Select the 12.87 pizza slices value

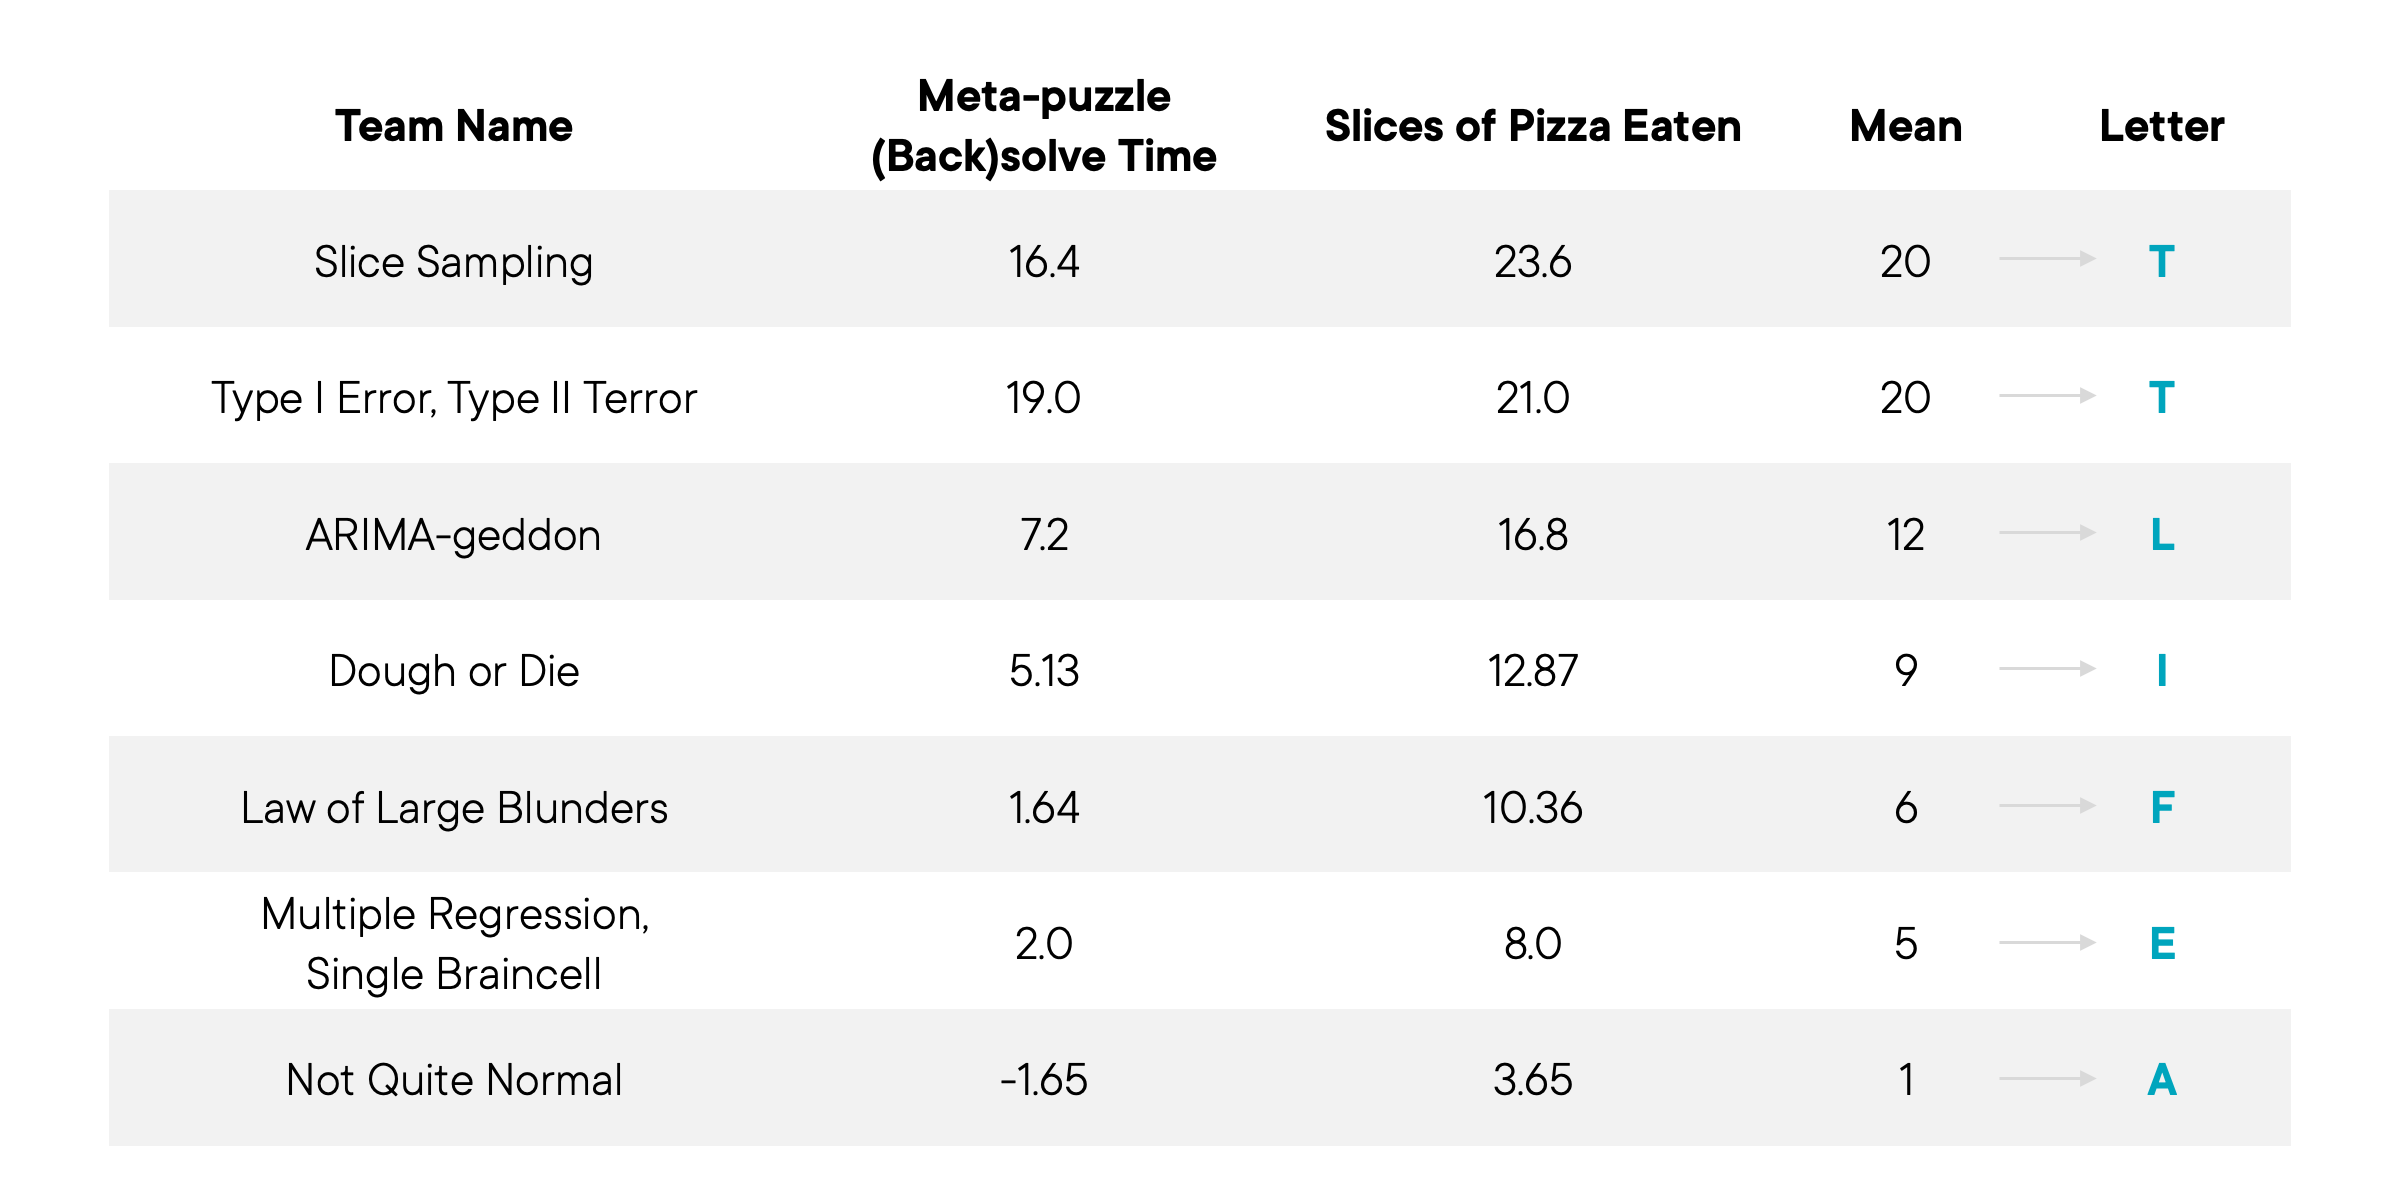1533,671
